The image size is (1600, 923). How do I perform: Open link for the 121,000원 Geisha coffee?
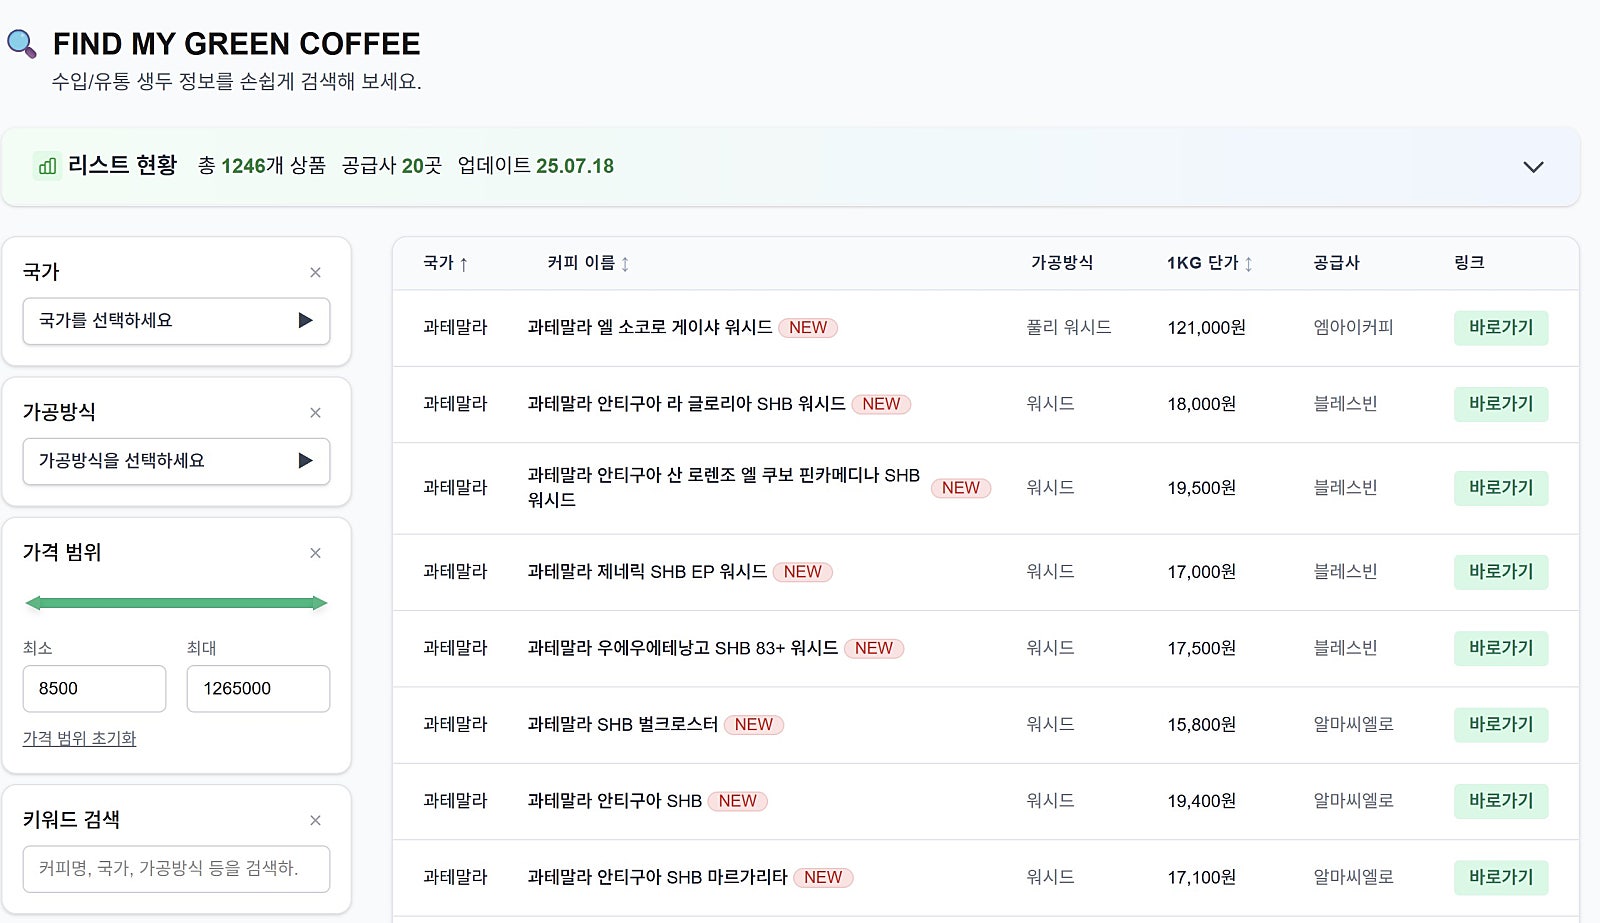(x=1500, y=328)
